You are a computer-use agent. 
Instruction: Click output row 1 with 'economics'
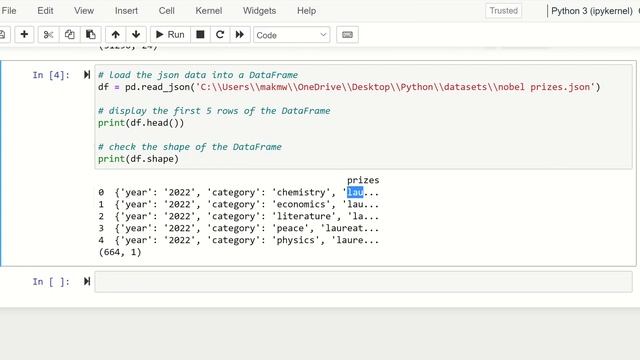(x=239, y=204)
